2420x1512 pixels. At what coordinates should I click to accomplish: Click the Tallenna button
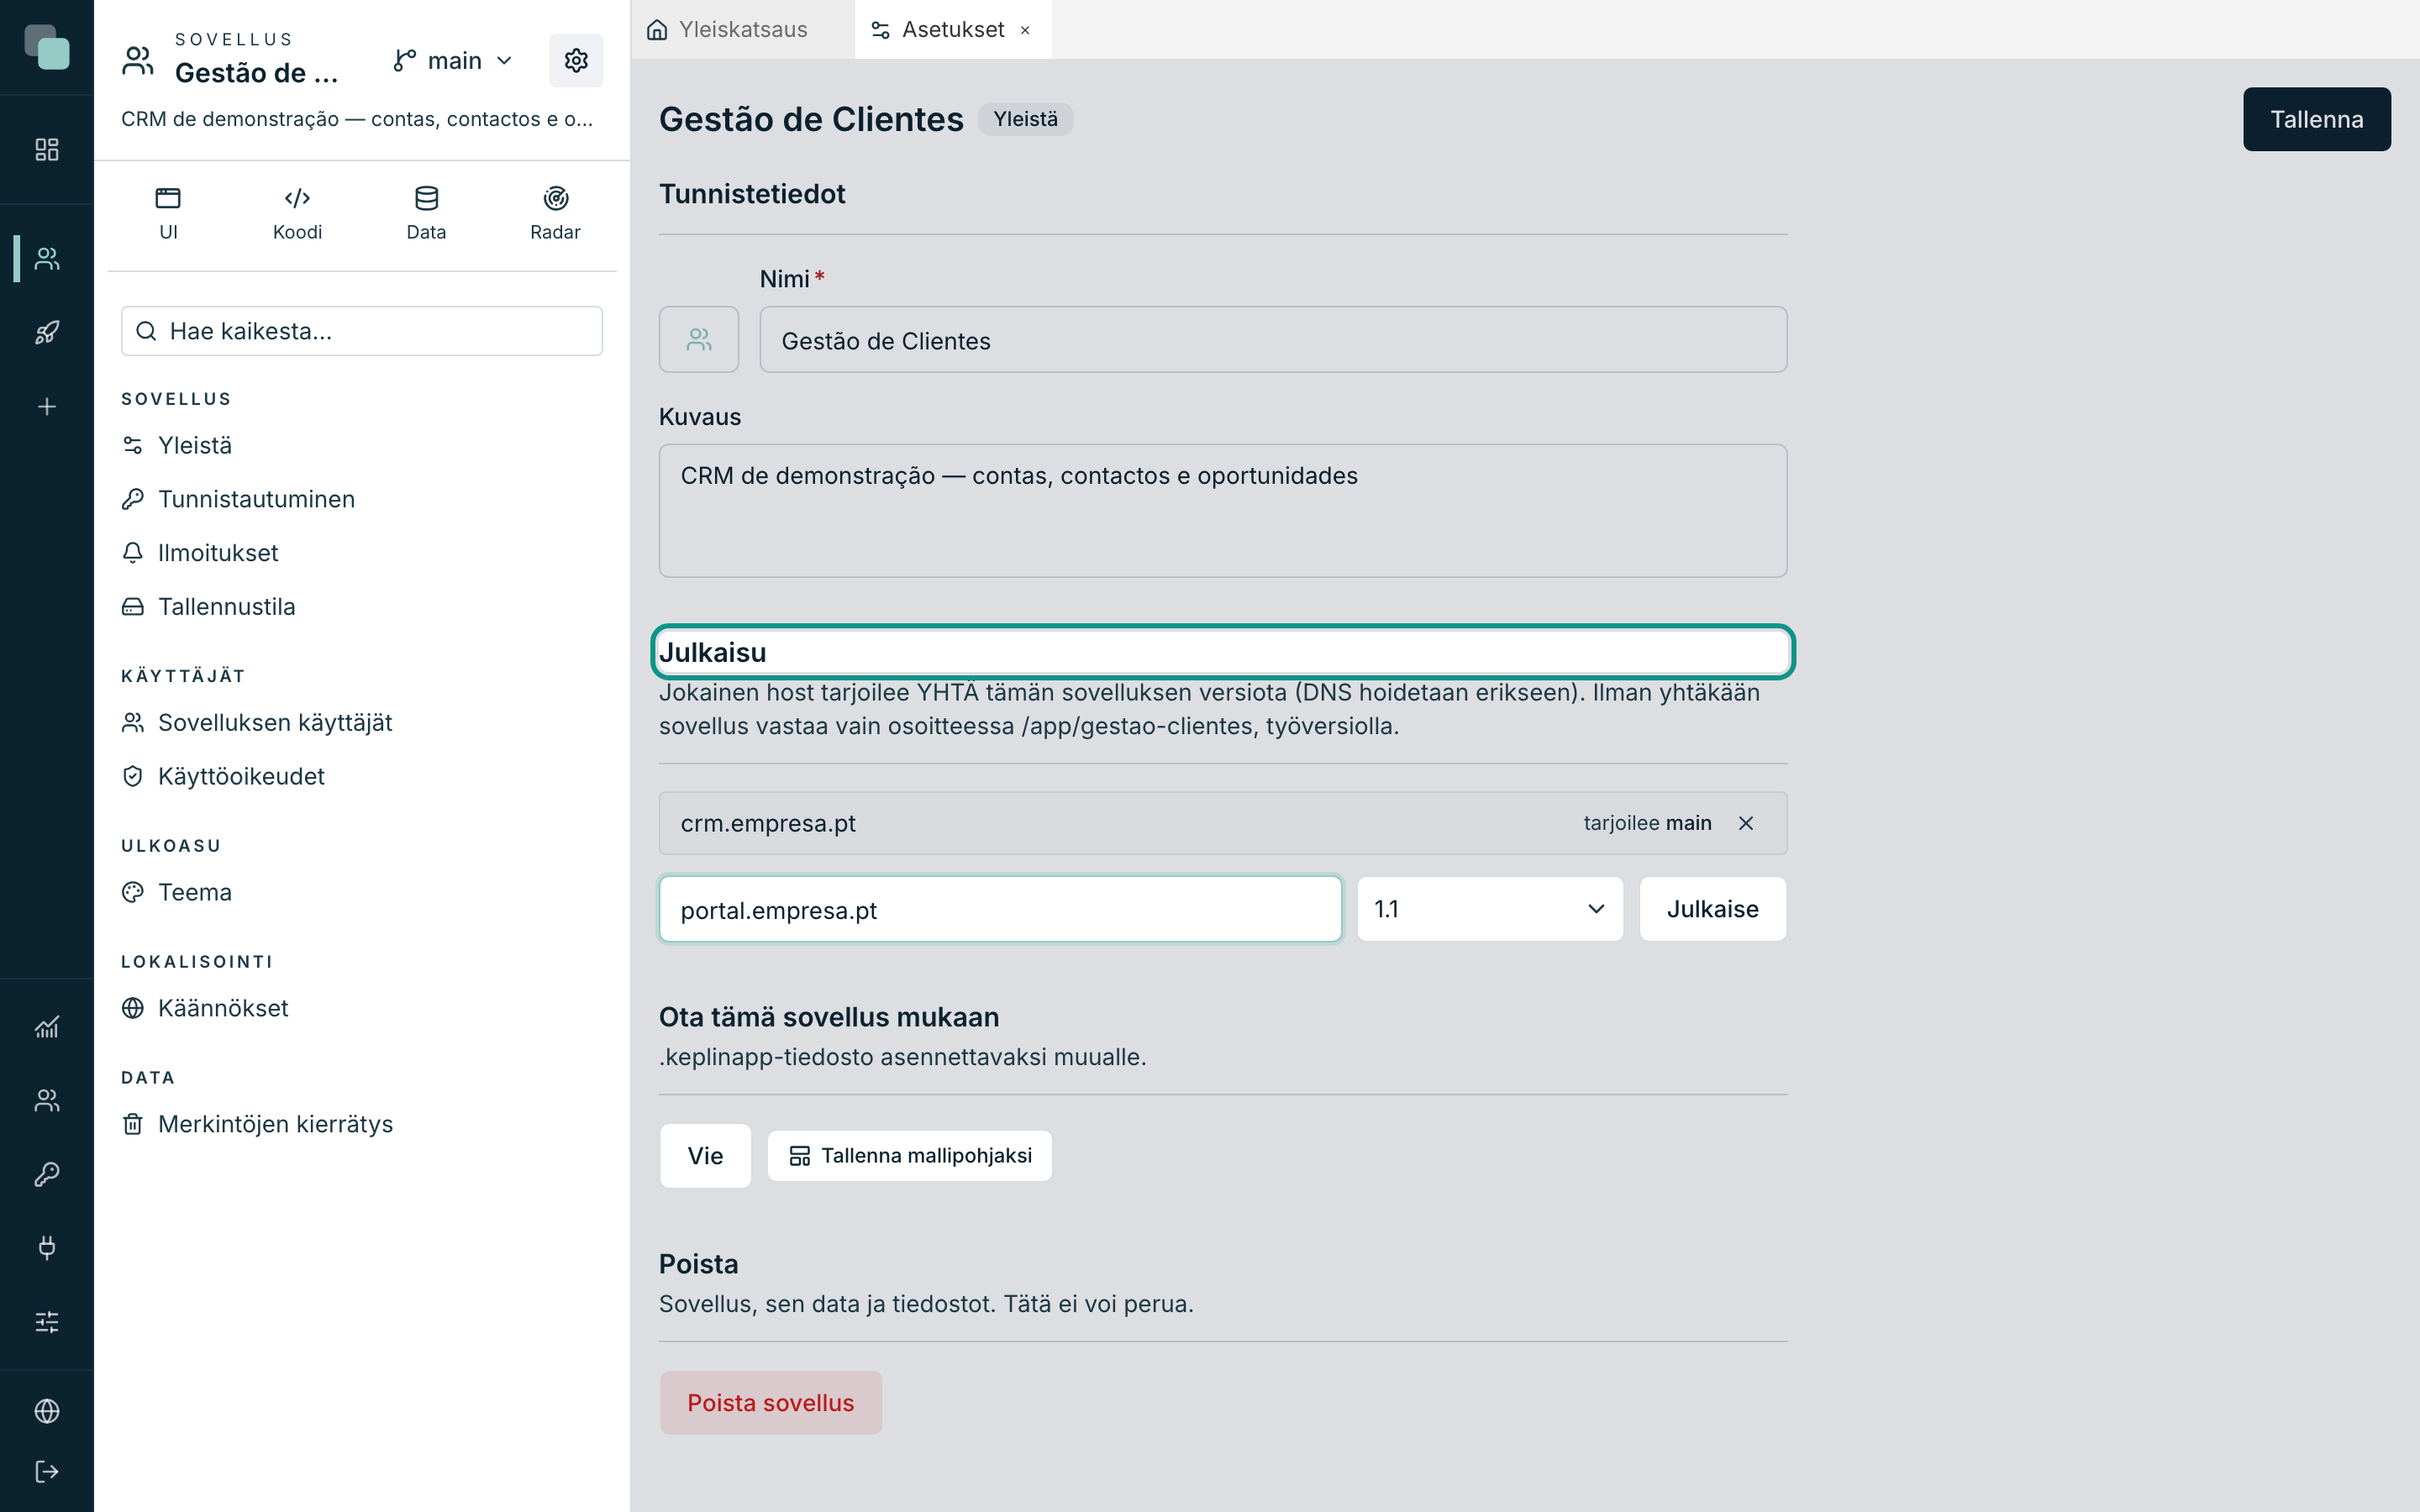(x=2316, y=119)
